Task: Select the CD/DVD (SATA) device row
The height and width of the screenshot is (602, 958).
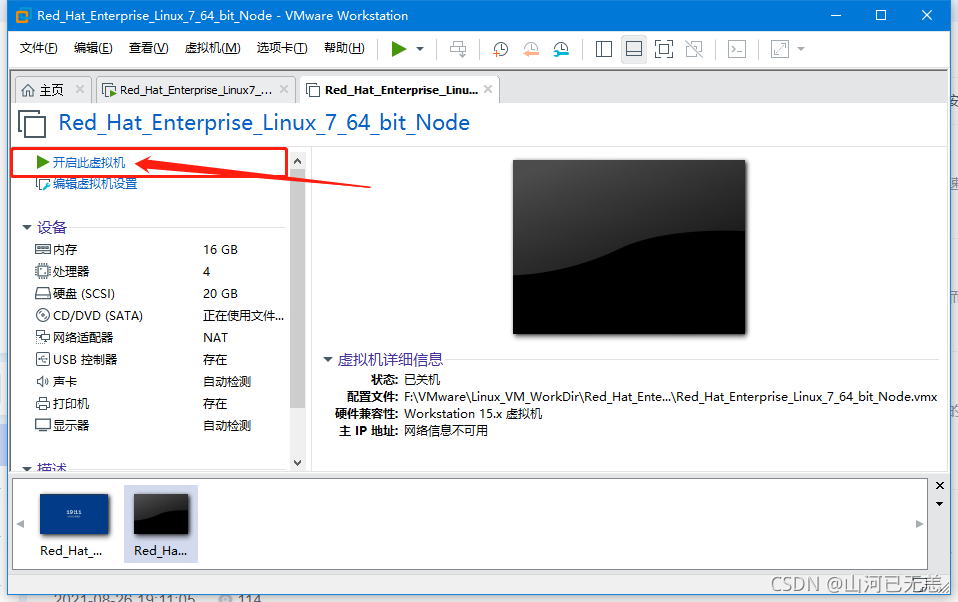Action: click(159, 315)
